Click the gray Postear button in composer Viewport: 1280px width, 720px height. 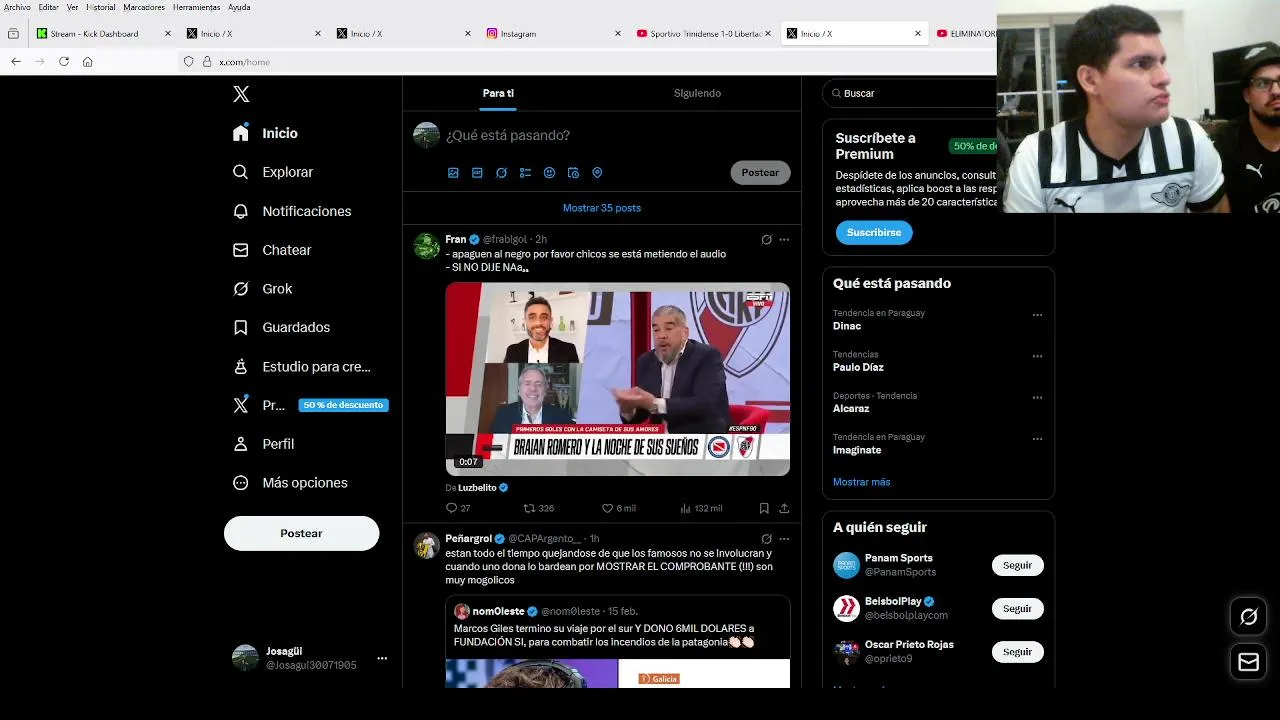(x=760, y=173)
